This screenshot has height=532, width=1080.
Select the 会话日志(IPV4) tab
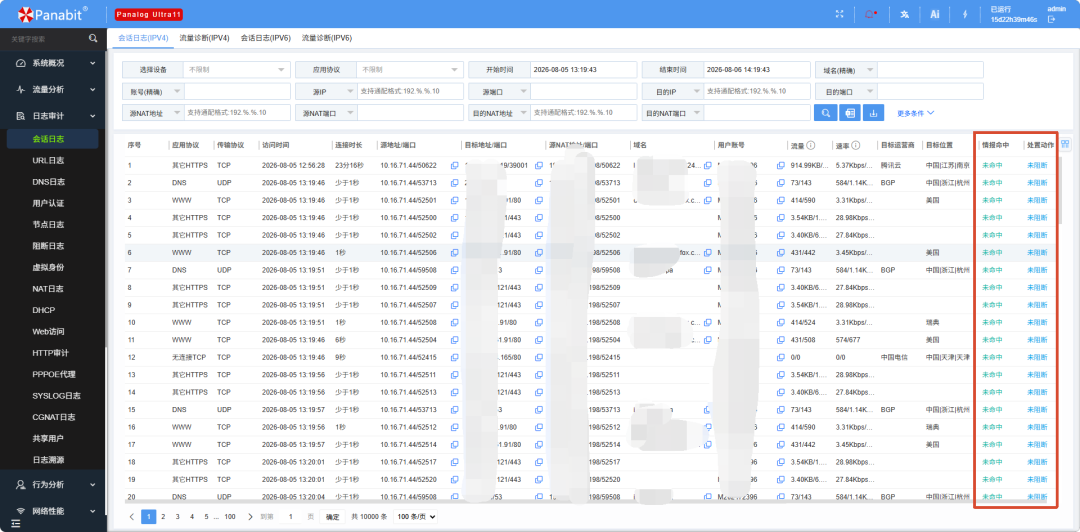[143, 38]
